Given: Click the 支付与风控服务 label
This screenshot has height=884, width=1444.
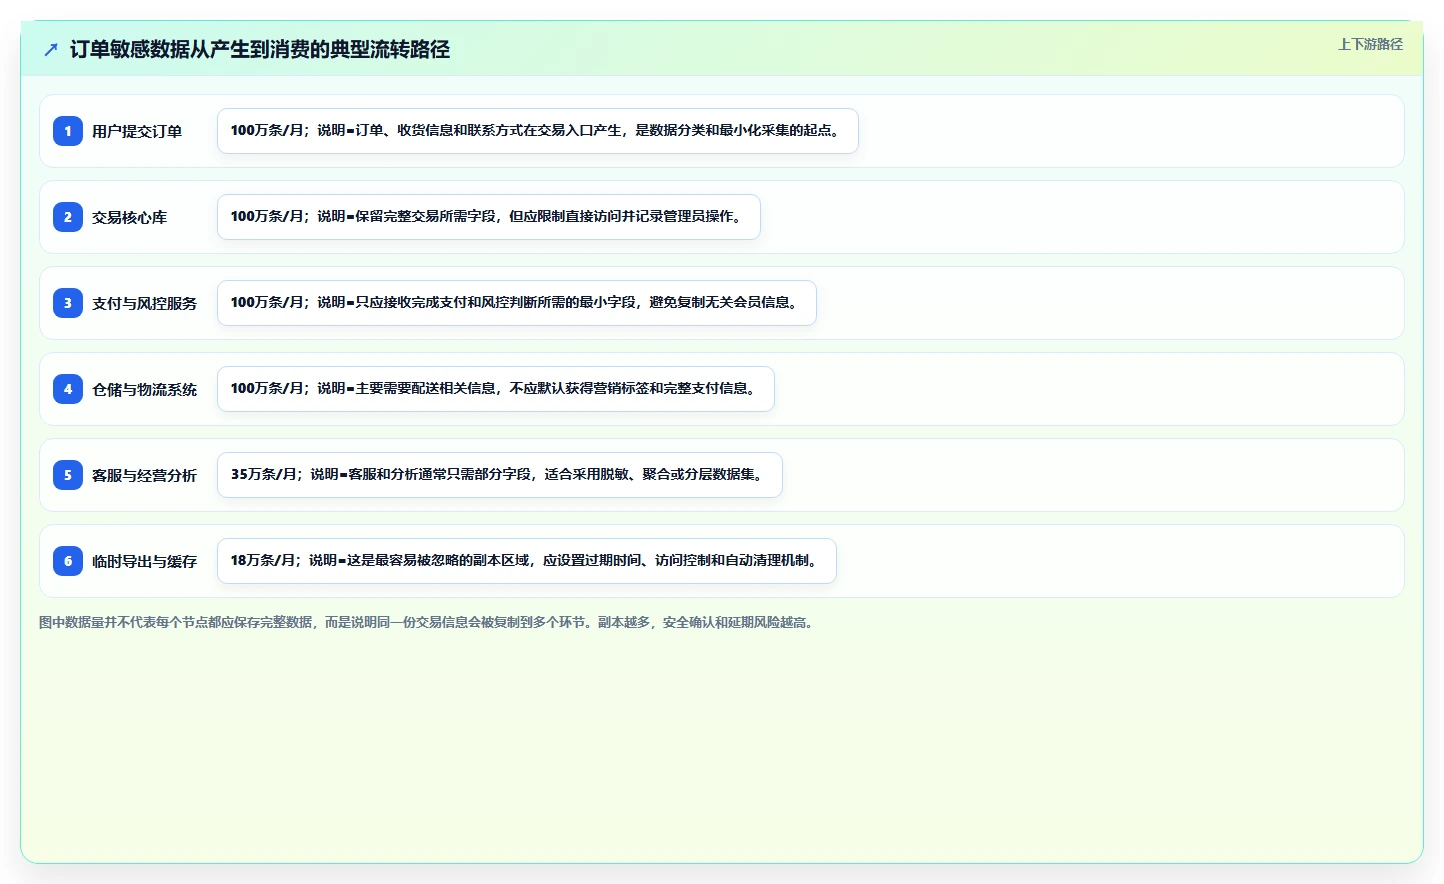Looking at the screenshot, I should coord(145,303).
